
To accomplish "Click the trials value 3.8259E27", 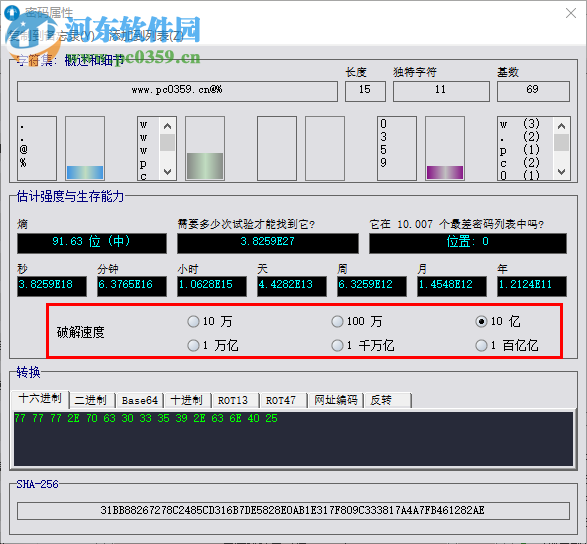I will point(268,243).
